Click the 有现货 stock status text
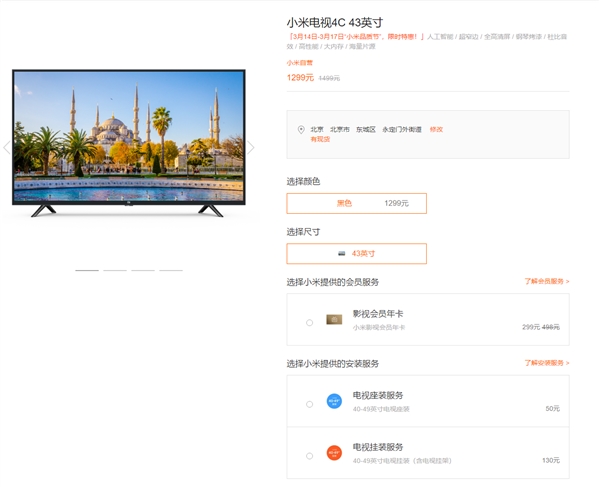Screen dimensions: 600x487 [x=320, y=139]
